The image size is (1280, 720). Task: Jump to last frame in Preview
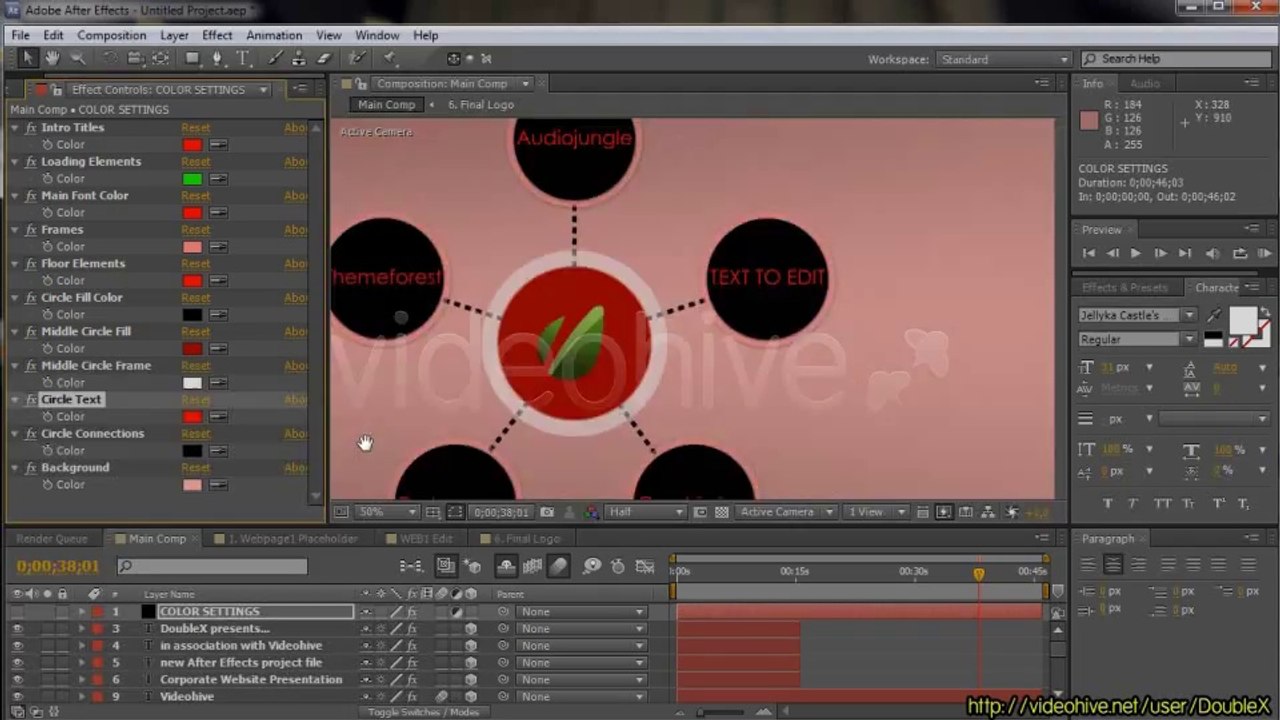(1185, 254)
